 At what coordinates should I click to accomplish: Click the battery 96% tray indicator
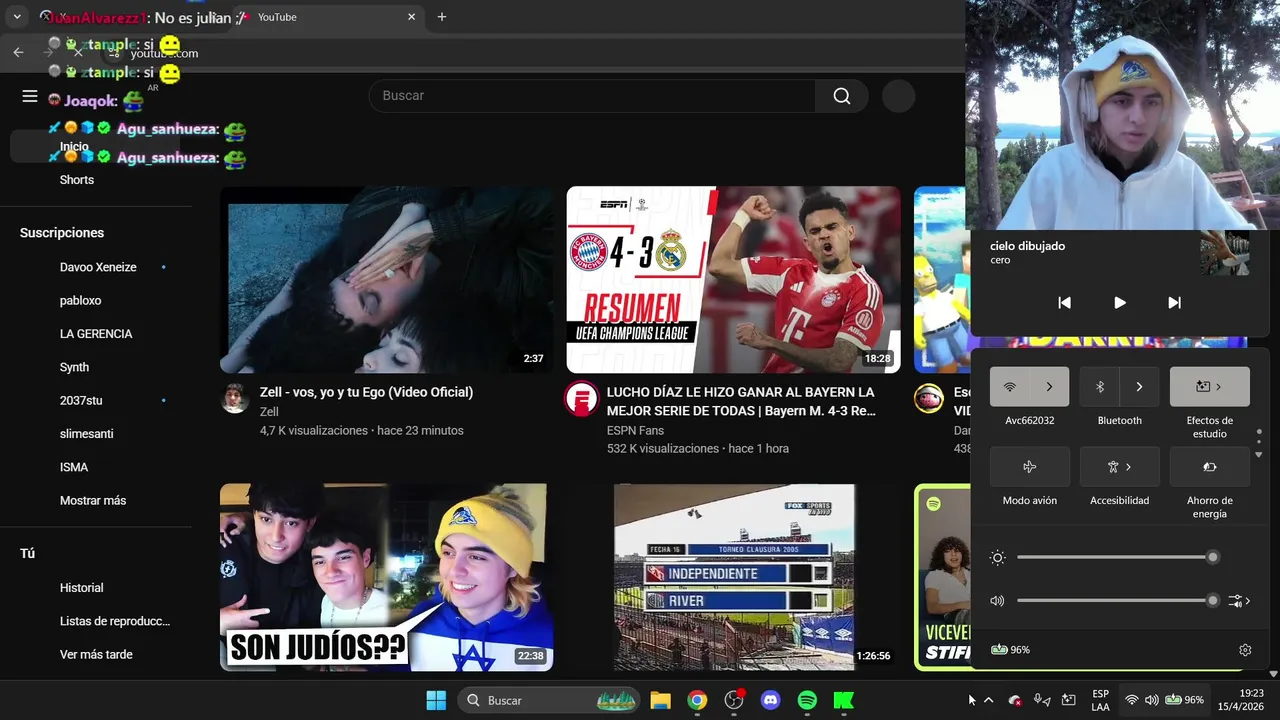point(1184,700)
